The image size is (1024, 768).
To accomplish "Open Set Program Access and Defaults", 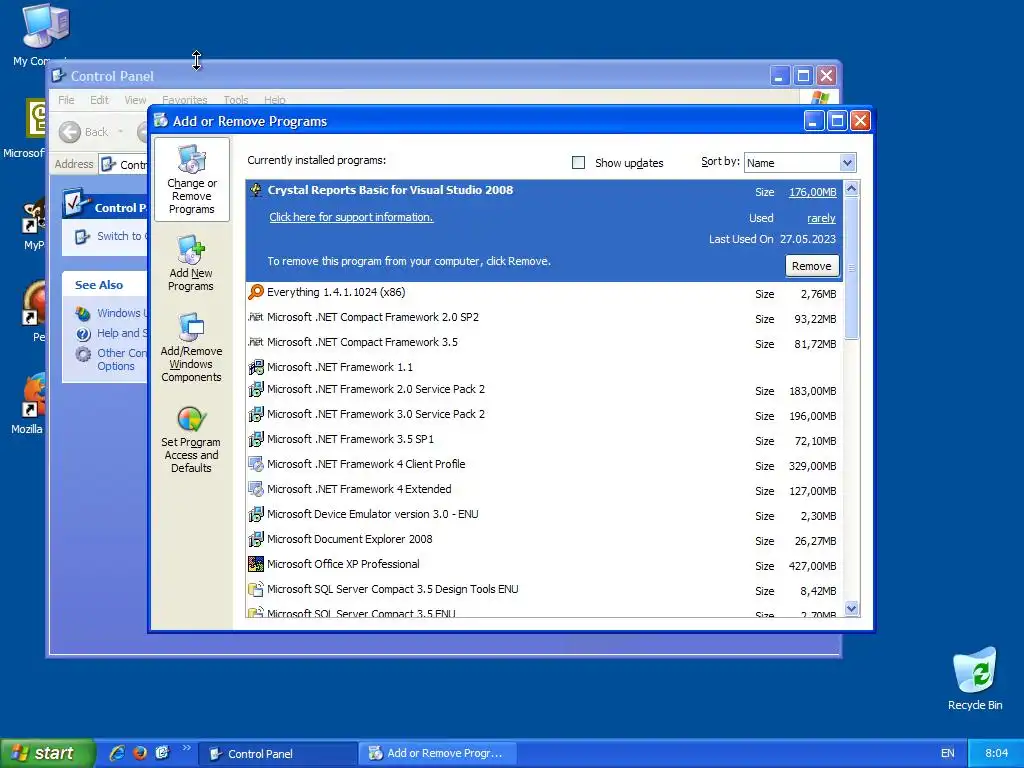I will [x=191, y=440].
